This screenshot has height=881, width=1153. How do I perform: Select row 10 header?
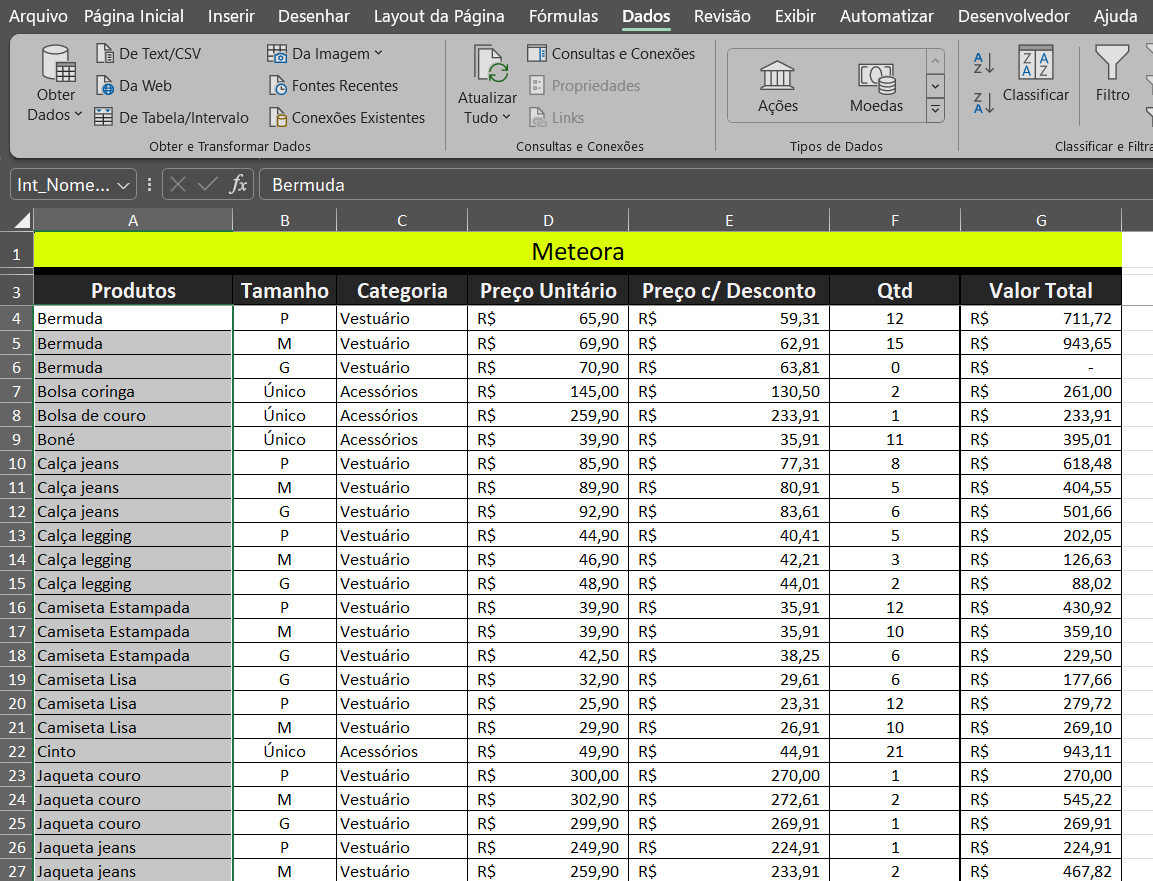pos(17,463)
